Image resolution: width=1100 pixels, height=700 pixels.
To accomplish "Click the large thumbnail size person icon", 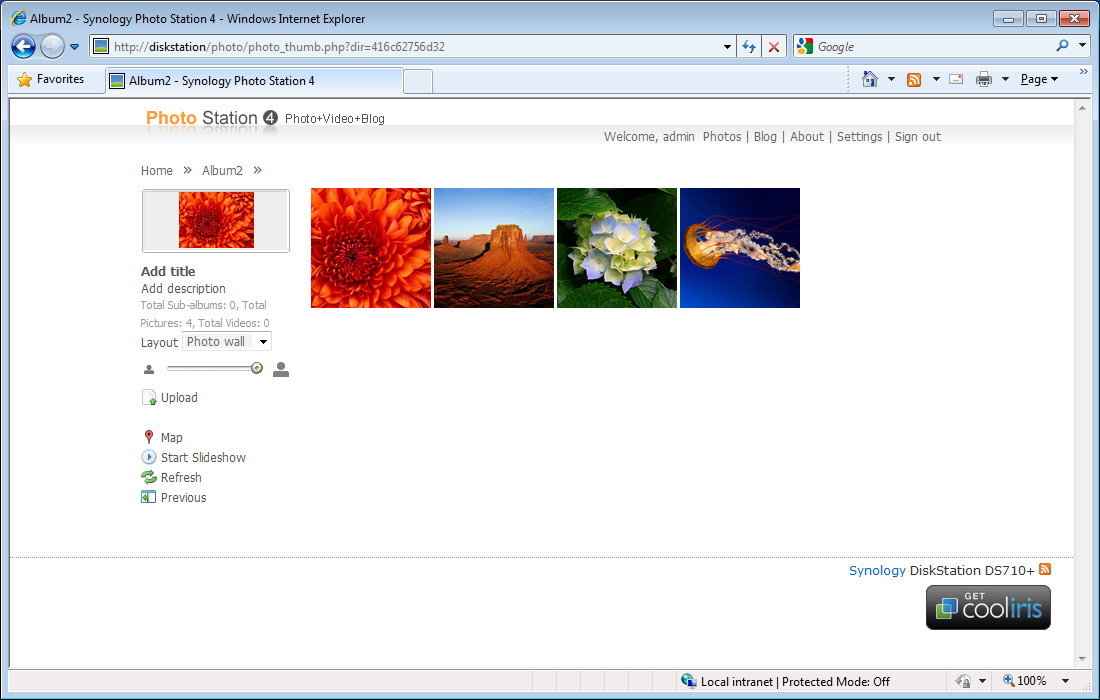I will [281, 369].
